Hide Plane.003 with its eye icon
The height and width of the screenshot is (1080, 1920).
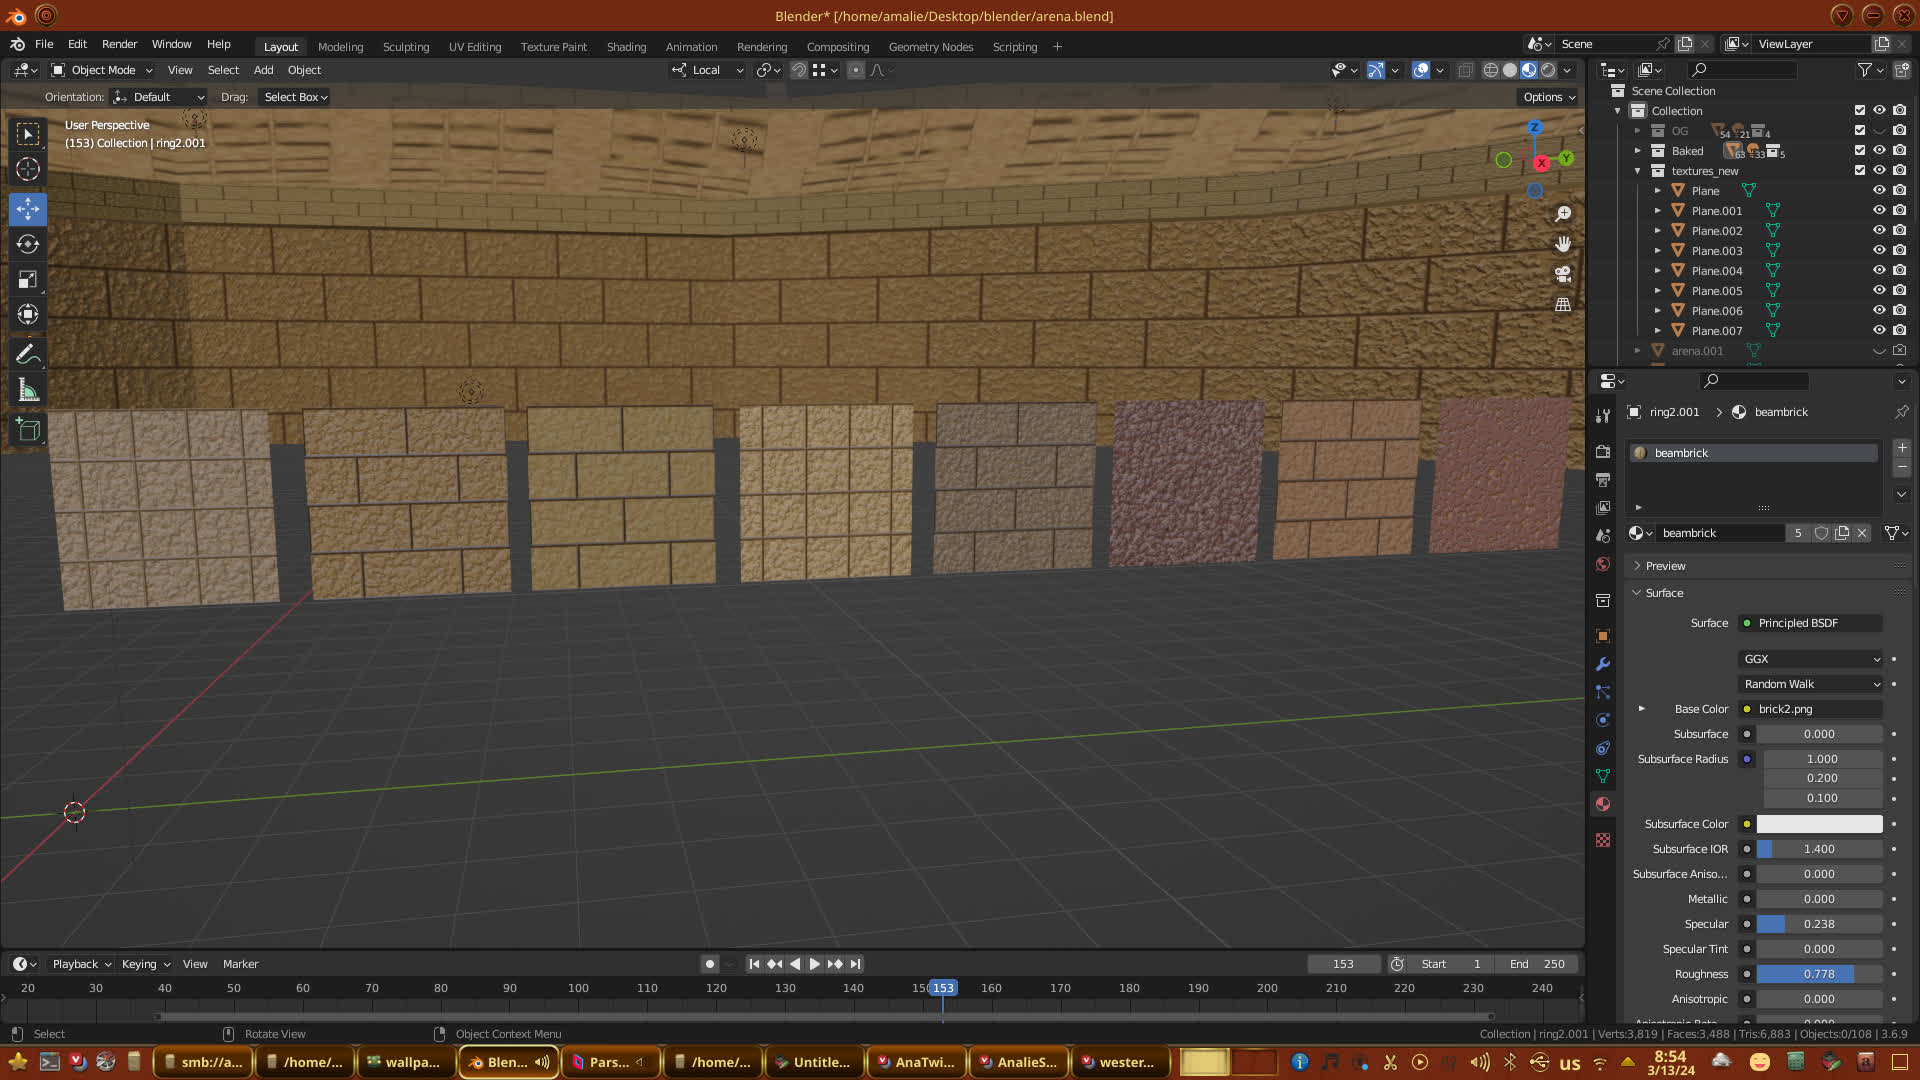click(1879, 251)
